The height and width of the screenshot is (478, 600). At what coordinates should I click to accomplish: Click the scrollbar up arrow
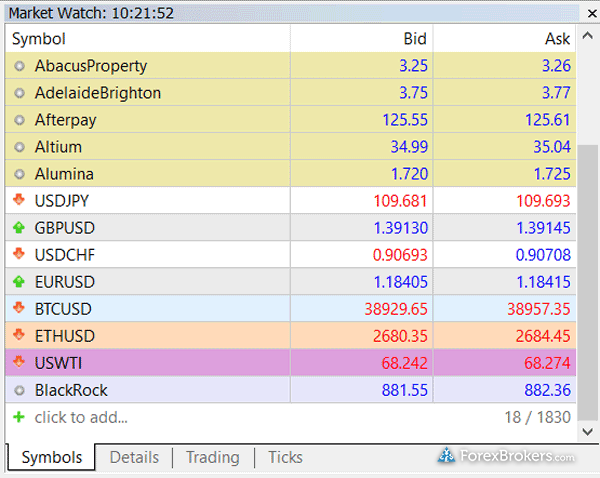pos(587,36)
